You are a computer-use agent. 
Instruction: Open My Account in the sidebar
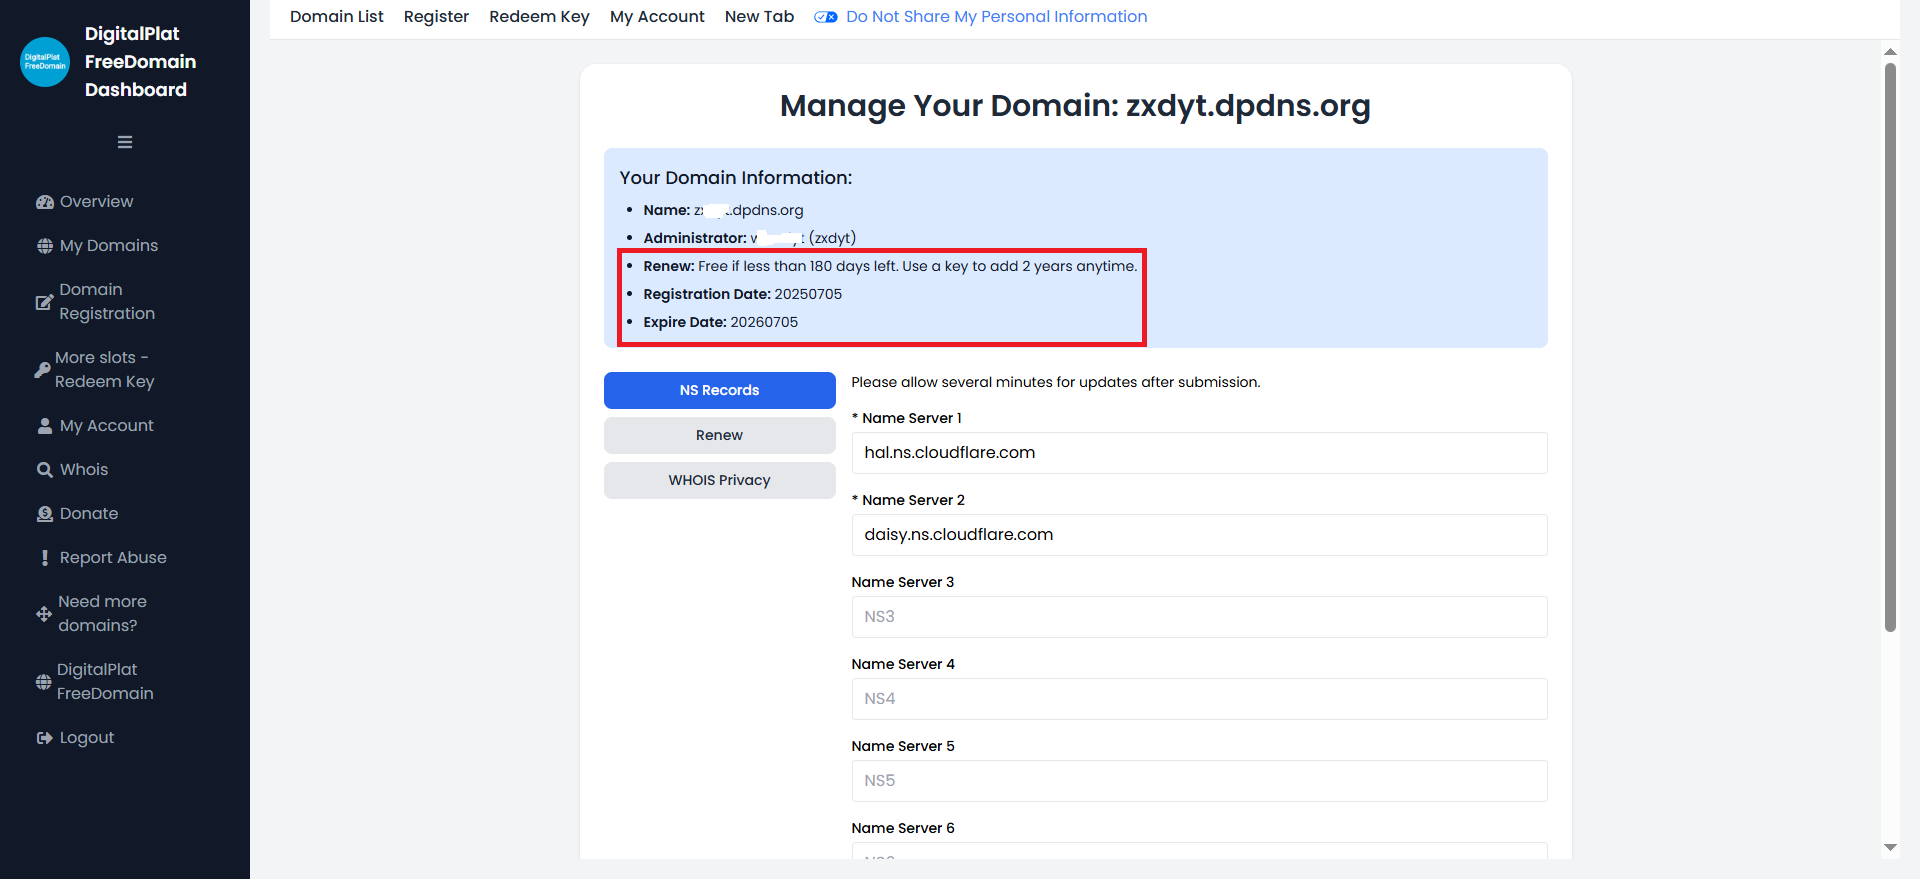click(106, 426)
